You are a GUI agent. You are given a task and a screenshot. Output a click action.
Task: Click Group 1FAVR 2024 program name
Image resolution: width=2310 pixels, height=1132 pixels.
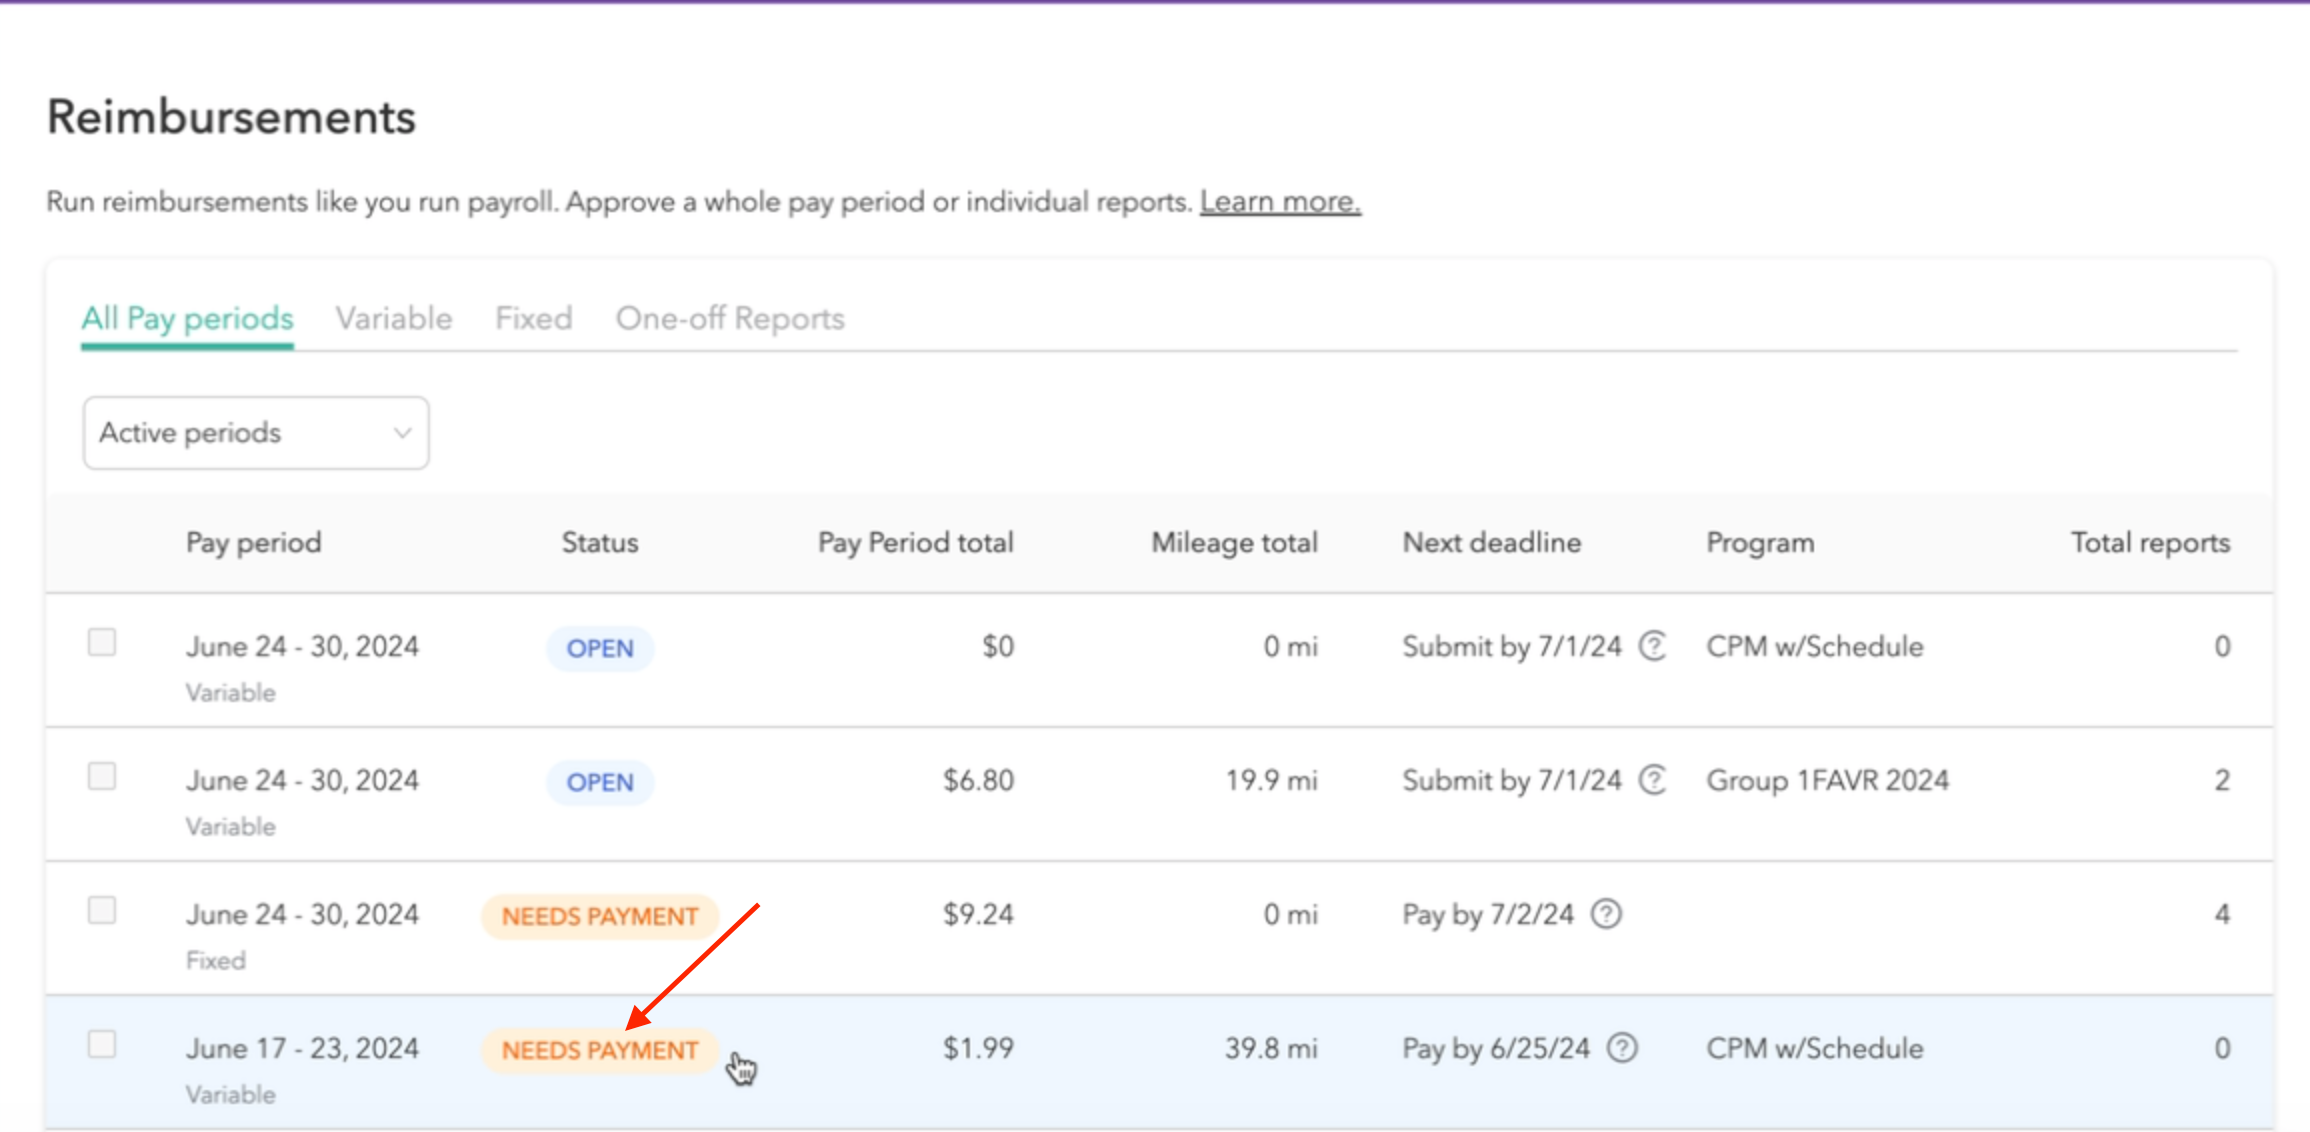[x=1828, y=780]
